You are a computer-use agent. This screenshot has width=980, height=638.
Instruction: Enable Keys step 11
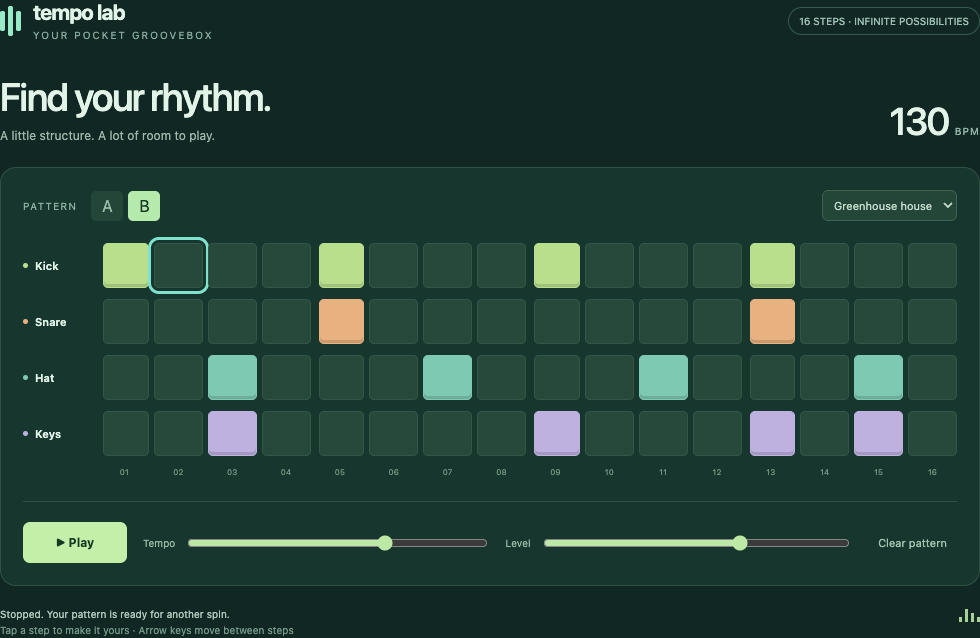(663, 434)
